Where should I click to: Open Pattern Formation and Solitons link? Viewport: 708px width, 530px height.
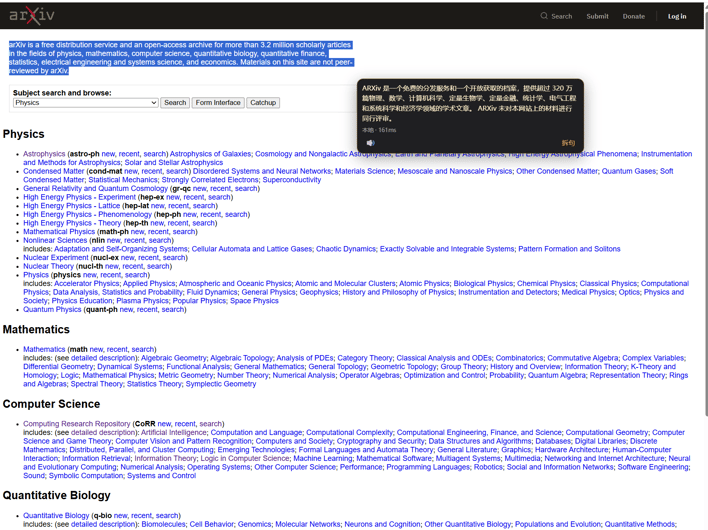pos(569,249)
